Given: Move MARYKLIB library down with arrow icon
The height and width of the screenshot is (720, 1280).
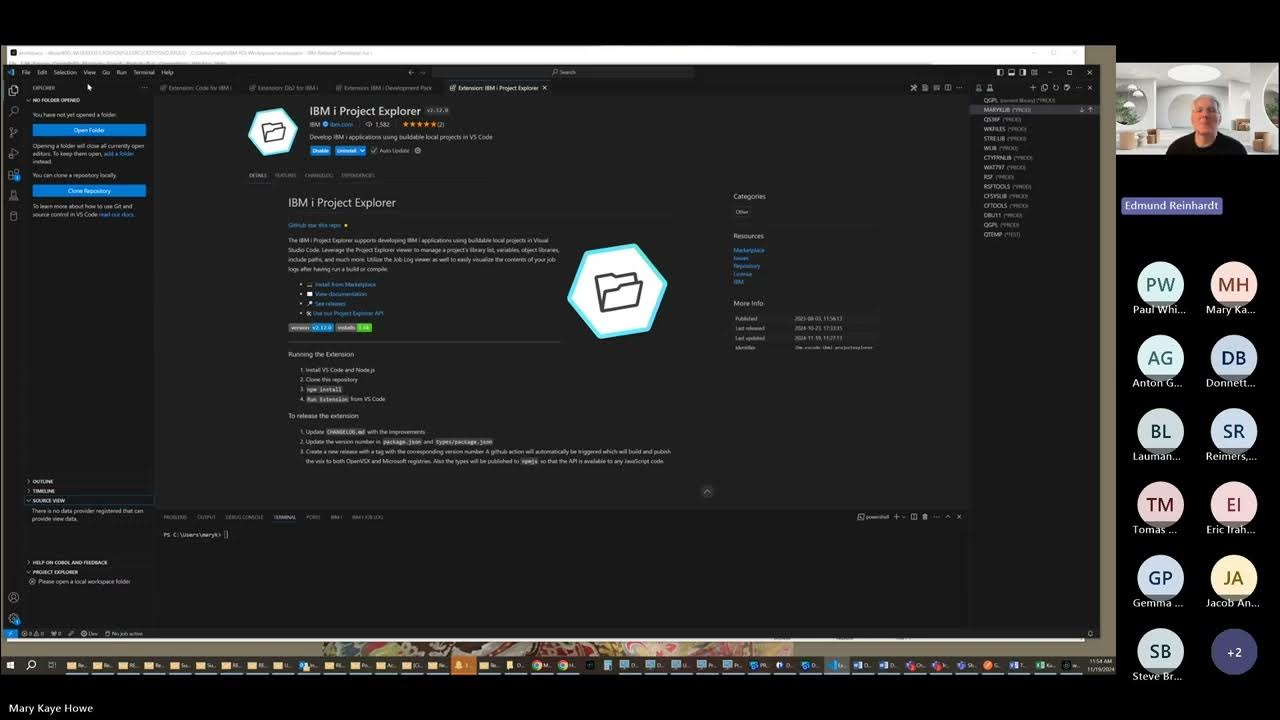Looking at the screenshot, I should [1081, 110].
